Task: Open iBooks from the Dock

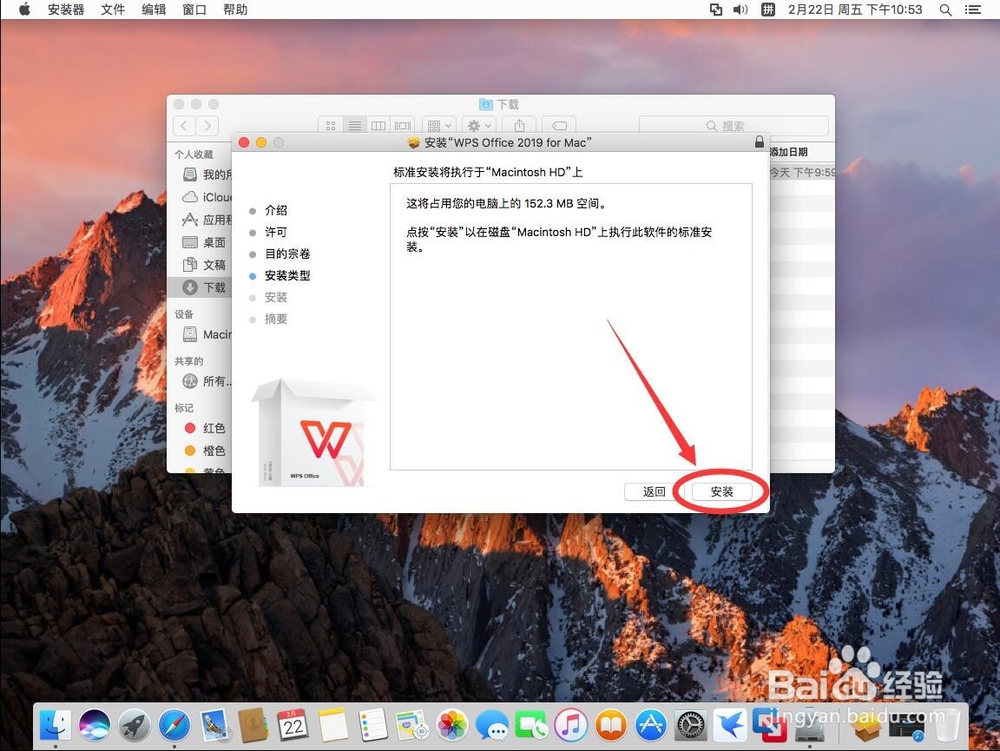Action: [611, 725]
